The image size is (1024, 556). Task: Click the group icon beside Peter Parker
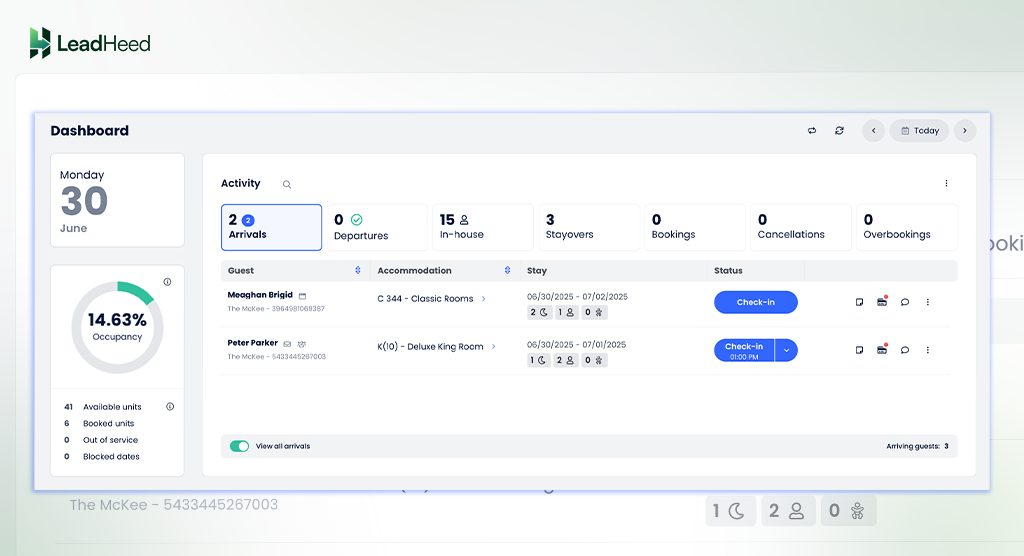coord(302,344)
